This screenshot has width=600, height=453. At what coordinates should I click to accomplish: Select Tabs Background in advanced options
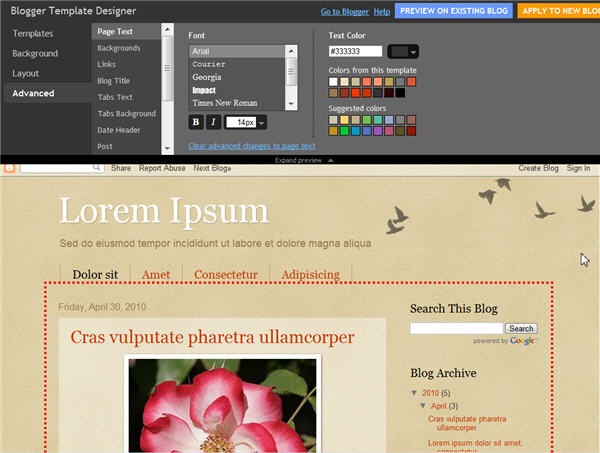[x=126, y=114]
